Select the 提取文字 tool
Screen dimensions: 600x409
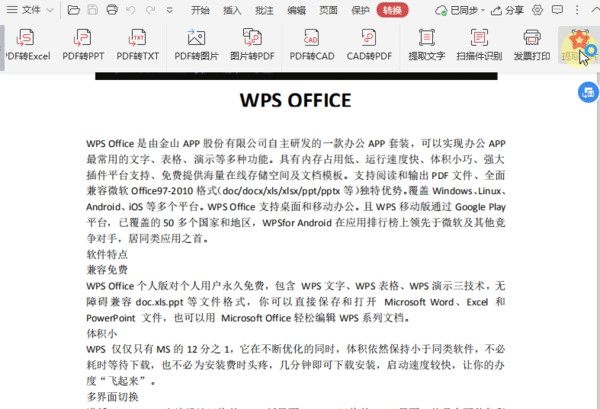(426, 45)
